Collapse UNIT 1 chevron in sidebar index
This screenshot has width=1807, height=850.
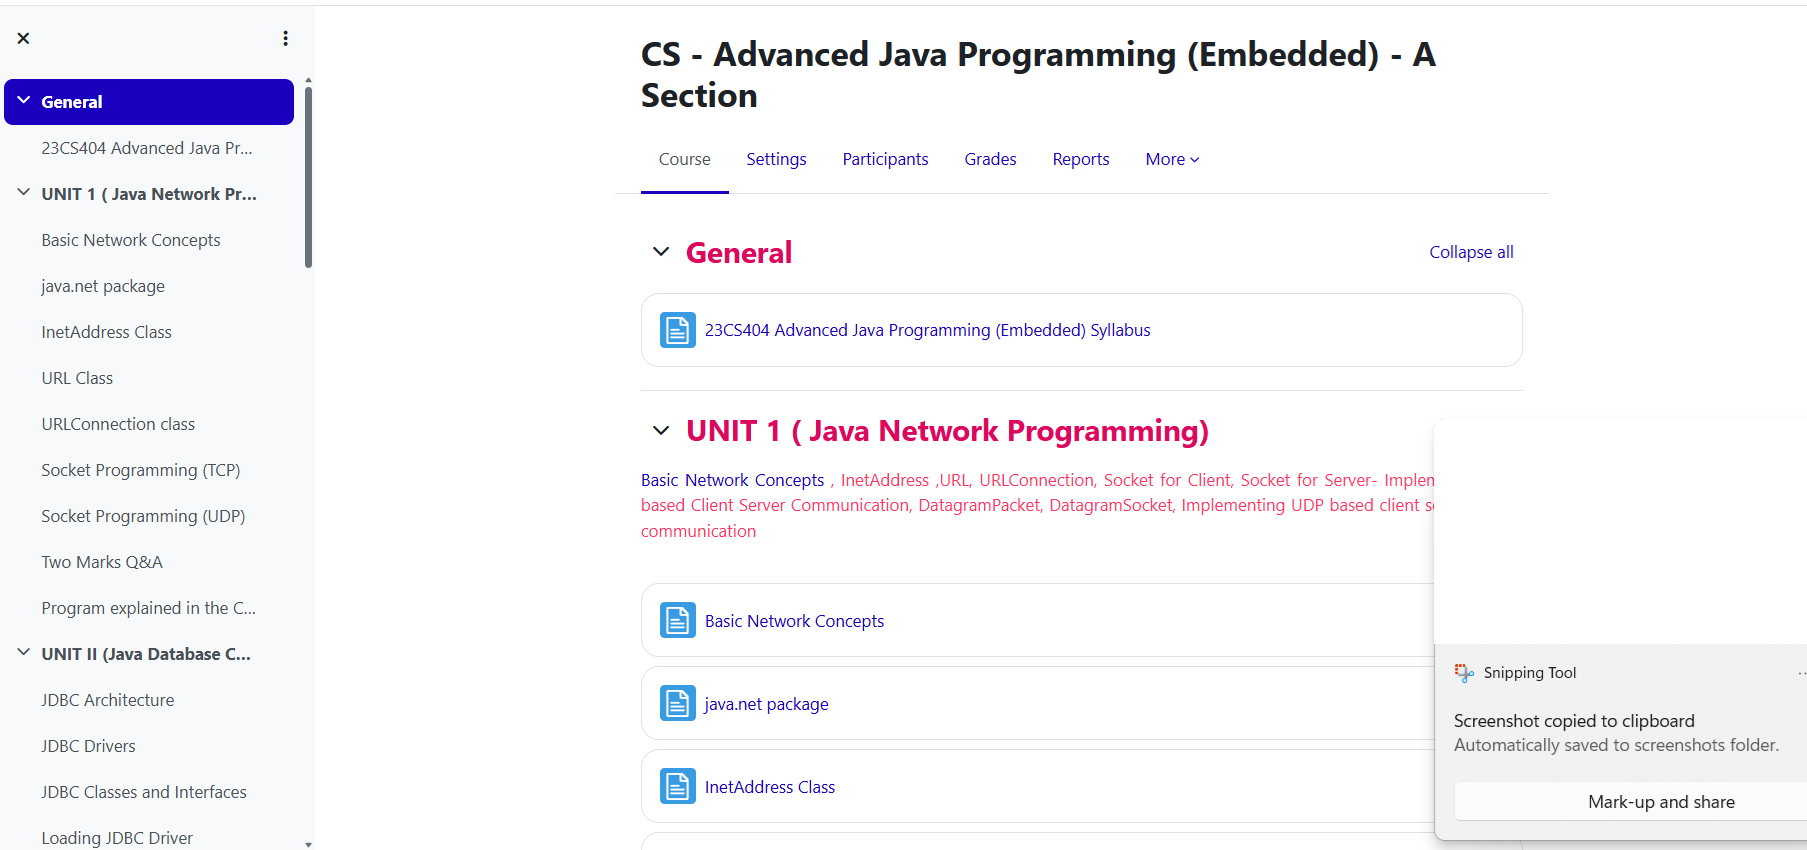click(24, 193)
